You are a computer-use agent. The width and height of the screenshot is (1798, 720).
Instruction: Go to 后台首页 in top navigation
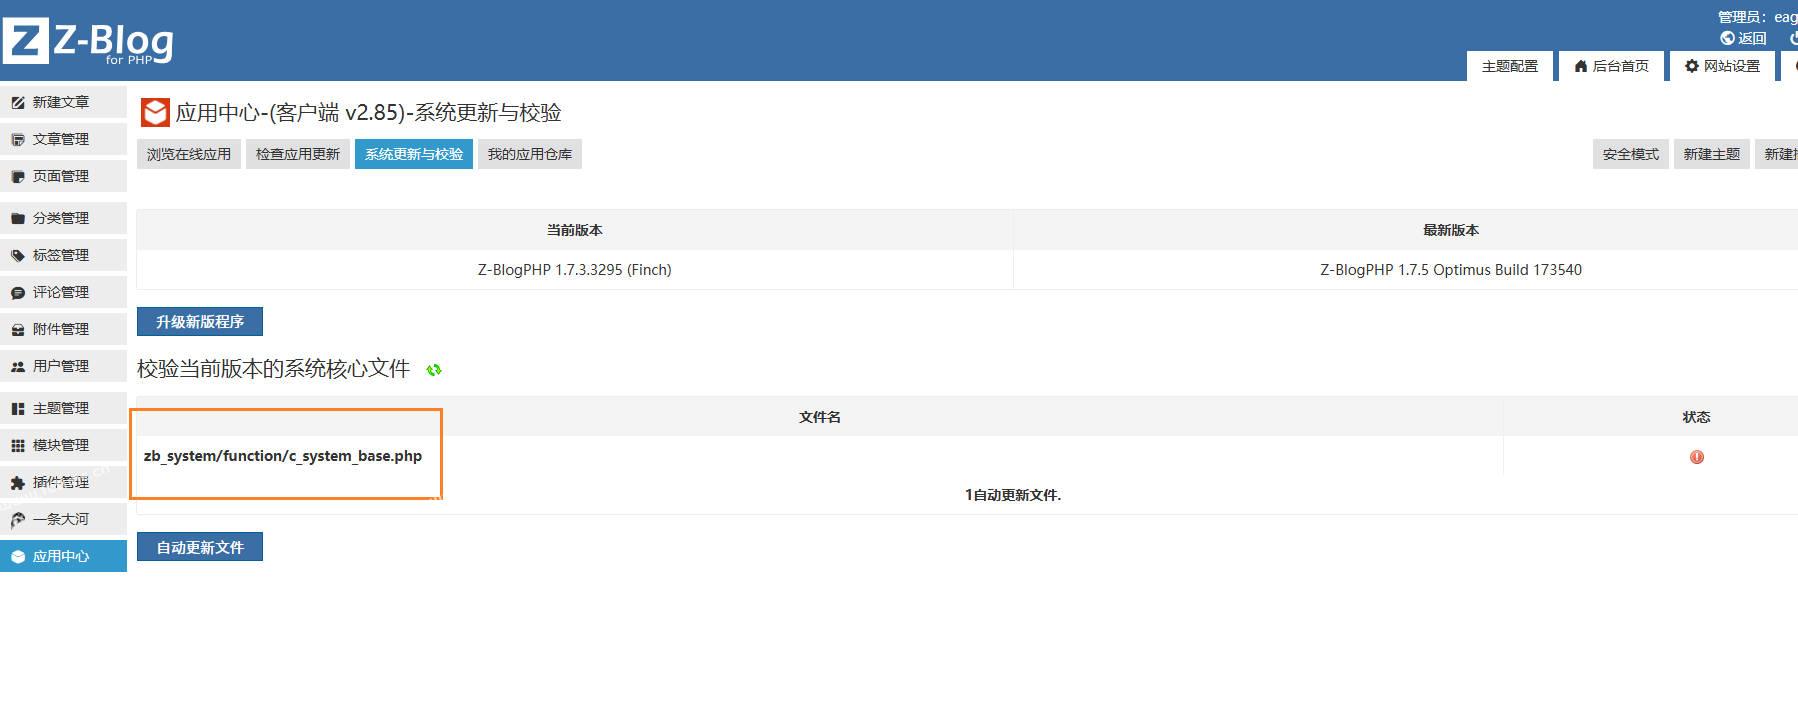(x=1611, y=66)
